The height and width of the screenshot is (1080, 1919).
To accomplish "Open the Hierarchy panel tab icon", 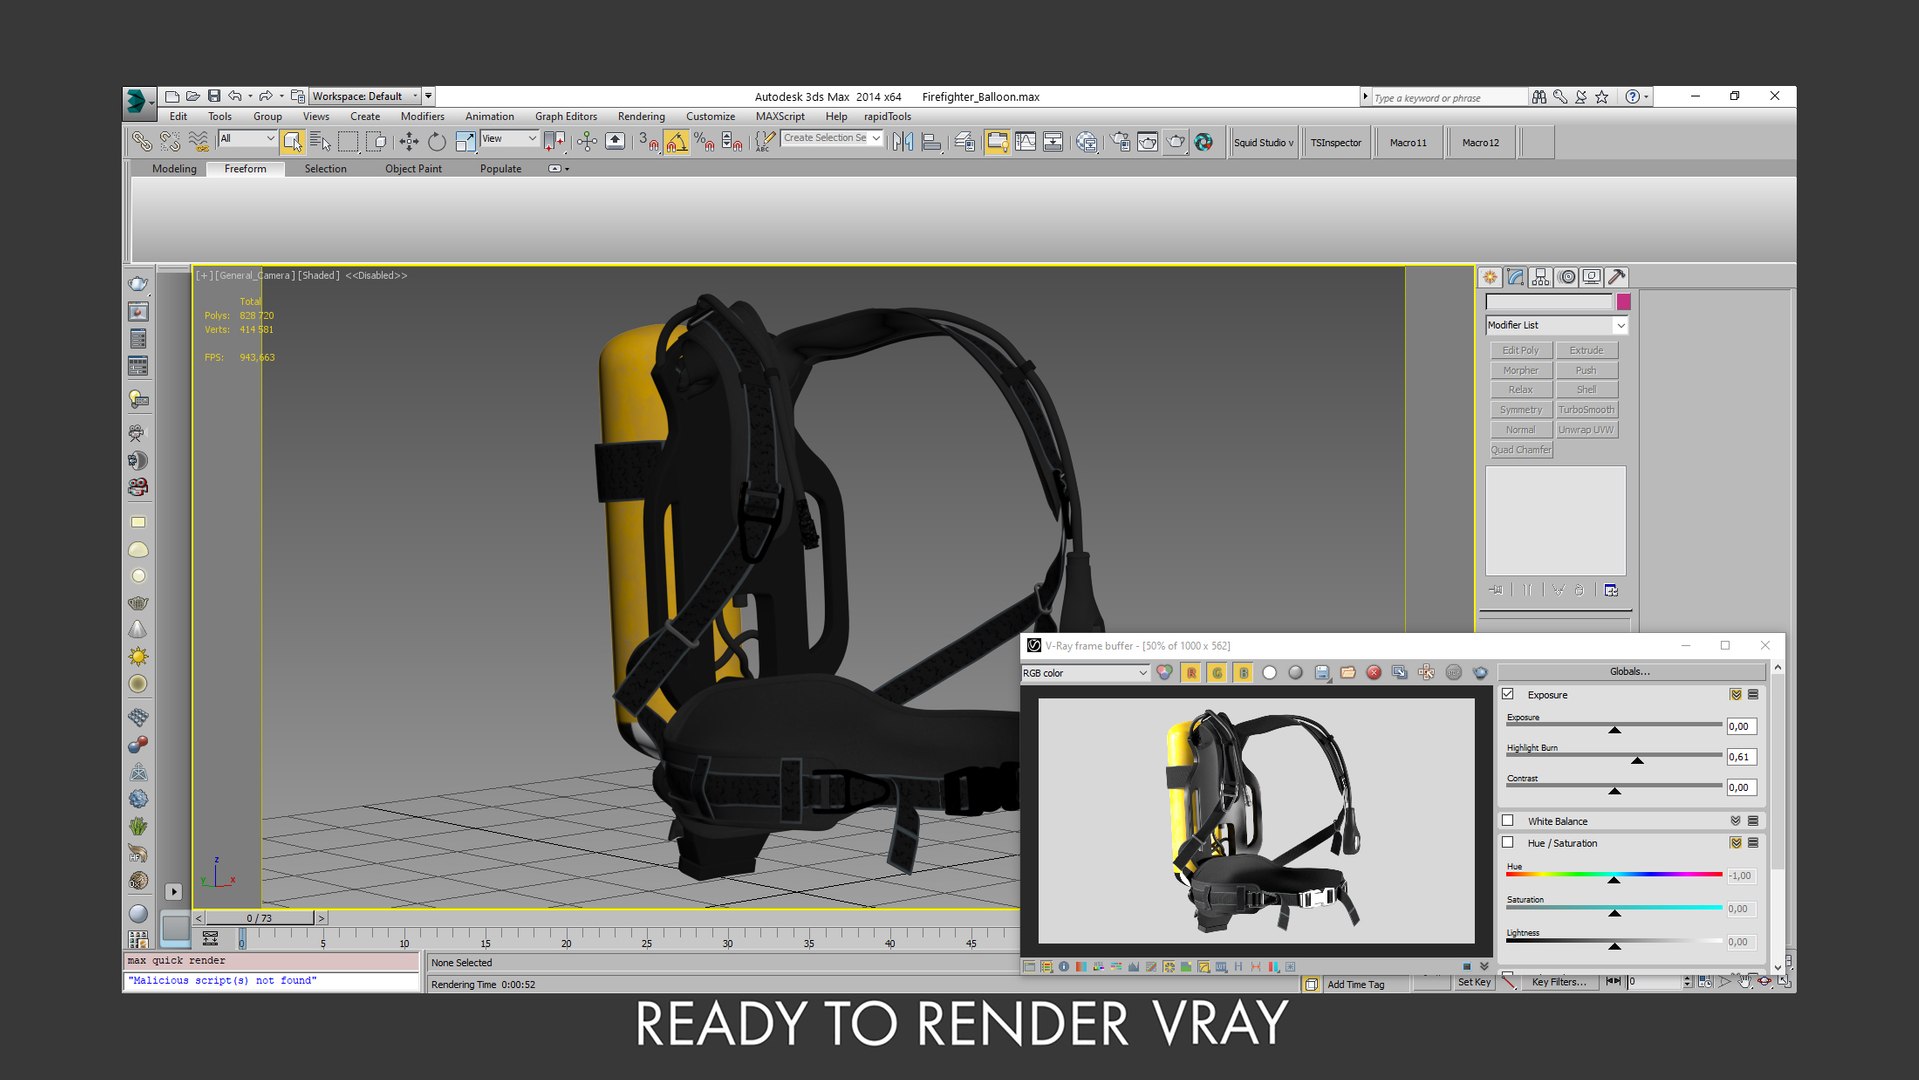I will coord(1541,277).
